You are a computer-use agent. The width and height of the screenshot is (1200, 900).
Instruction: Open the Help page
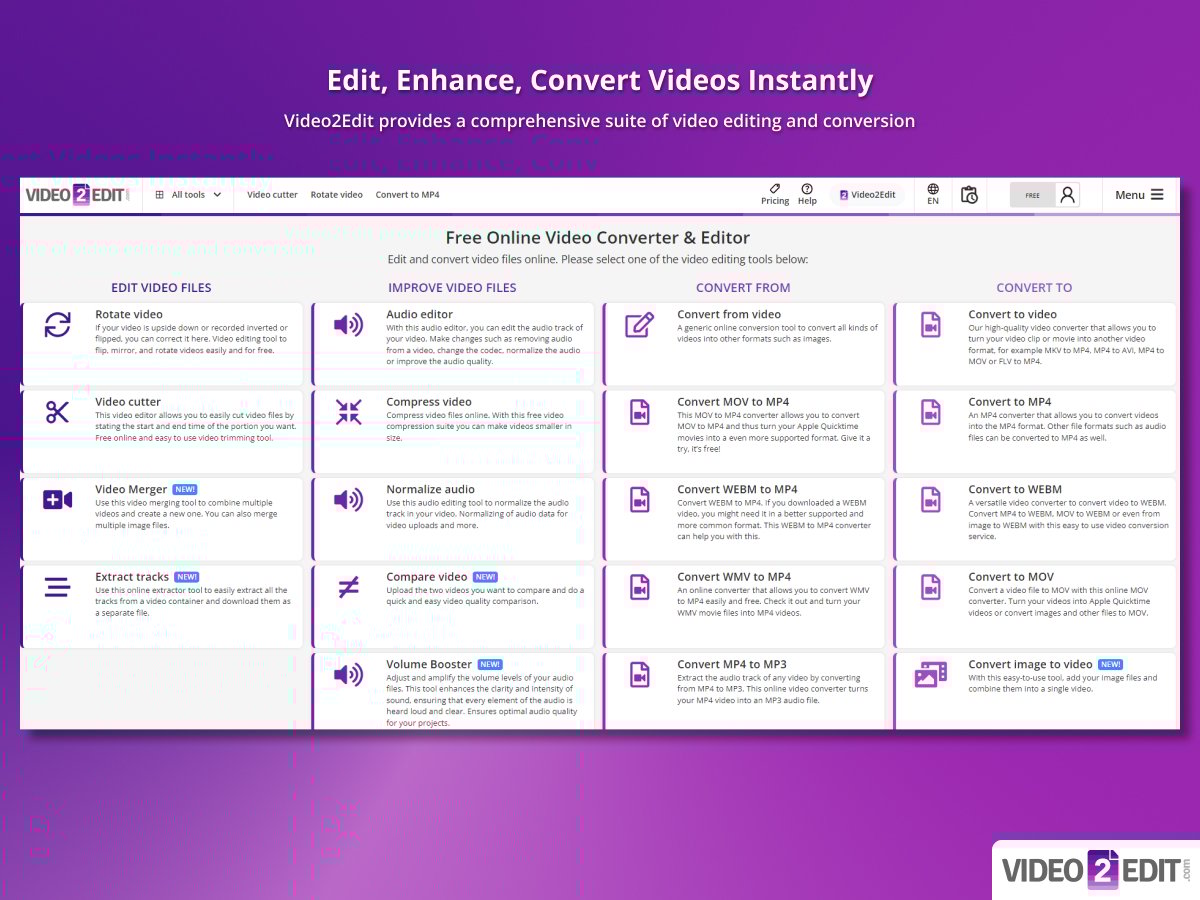click(x=807, y=196)
